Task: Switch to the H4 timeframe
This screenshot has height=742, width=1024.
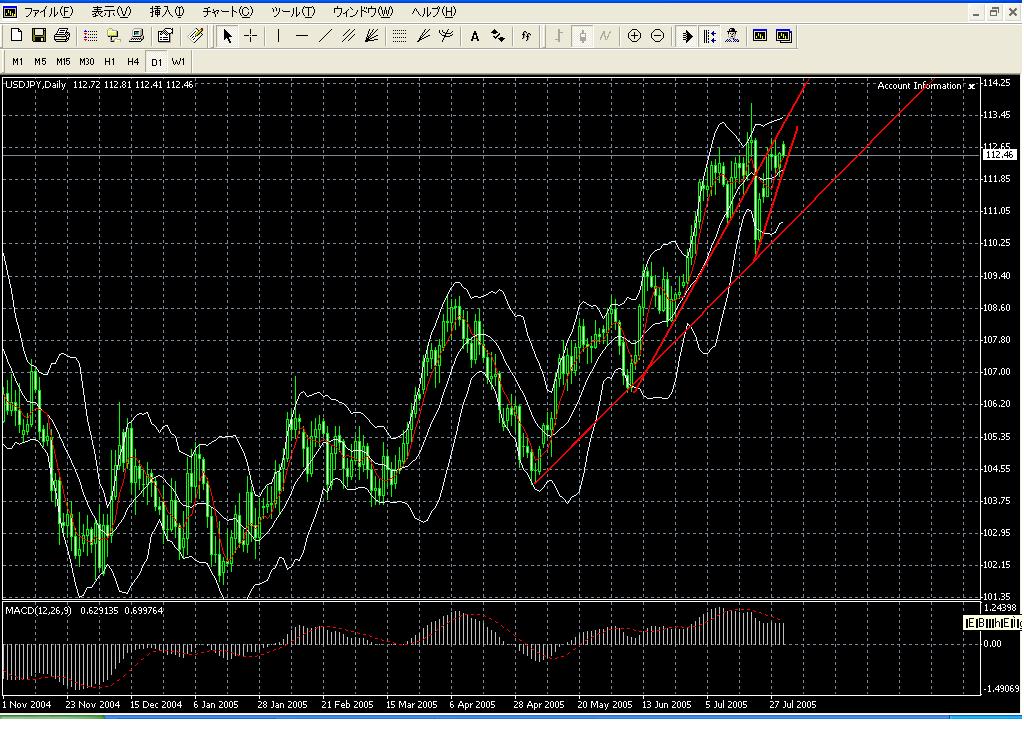Action: (x=133, y=61)
